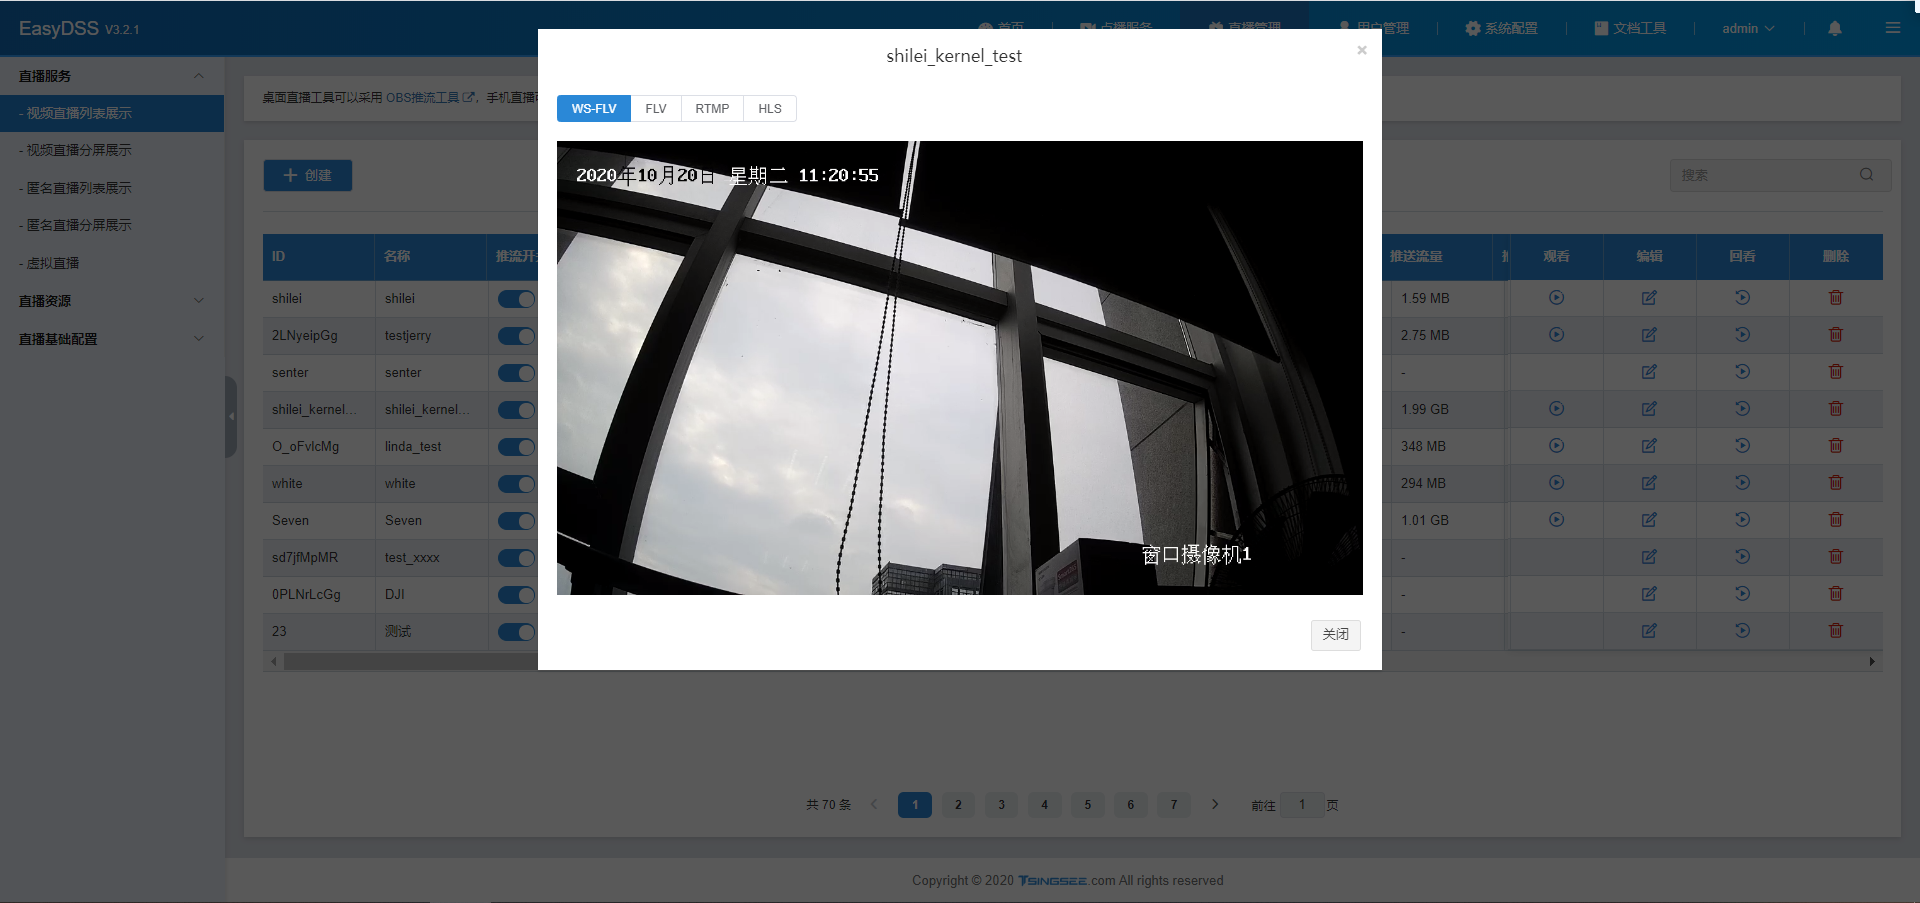The width and height of the screenshot is (1920, 903).
Task: Play the 2.75 MB row stream
Action: [1556, 335]
